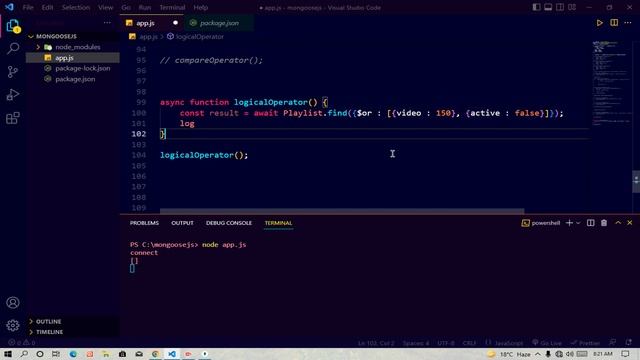This screenshot has height=360, width=640.
Task: Select app.js in the file explorer
Action: point(73,58)
